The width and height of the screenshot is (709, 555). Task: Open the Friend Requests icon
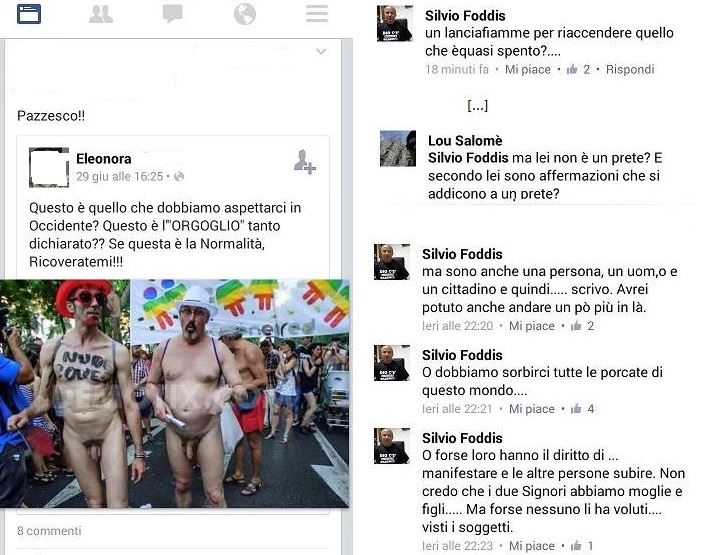click(x=101, y=14)
